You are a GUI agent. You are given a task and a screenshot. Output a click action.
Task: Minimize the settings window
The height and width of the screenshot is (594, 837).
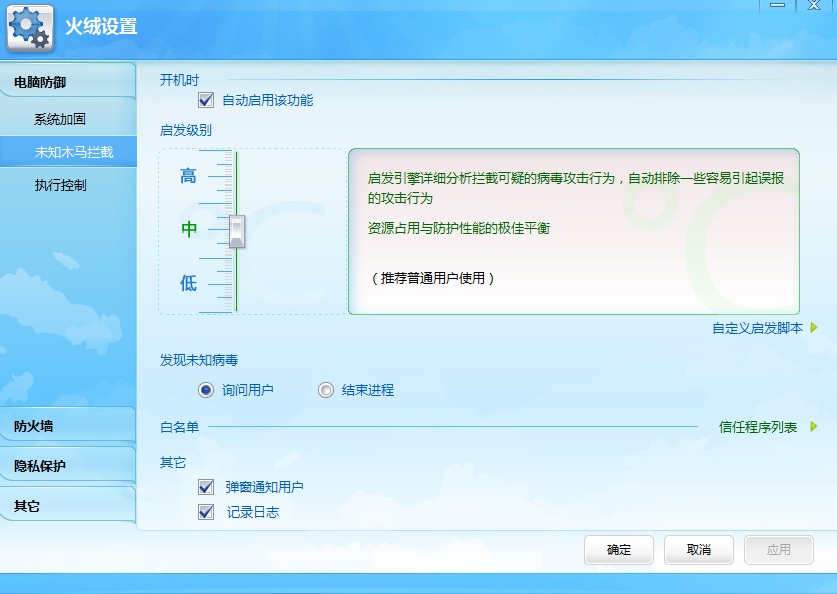pos(777,5)
